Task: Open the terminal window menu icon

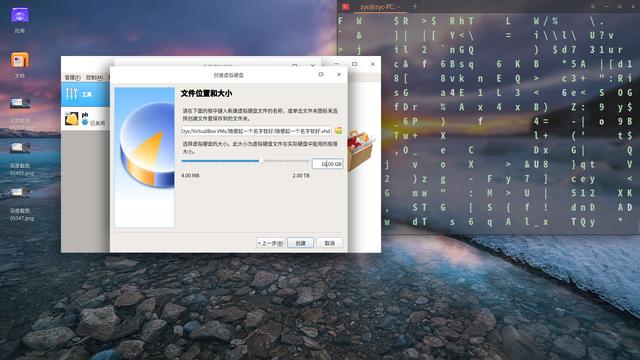Action: pos(593,7)
